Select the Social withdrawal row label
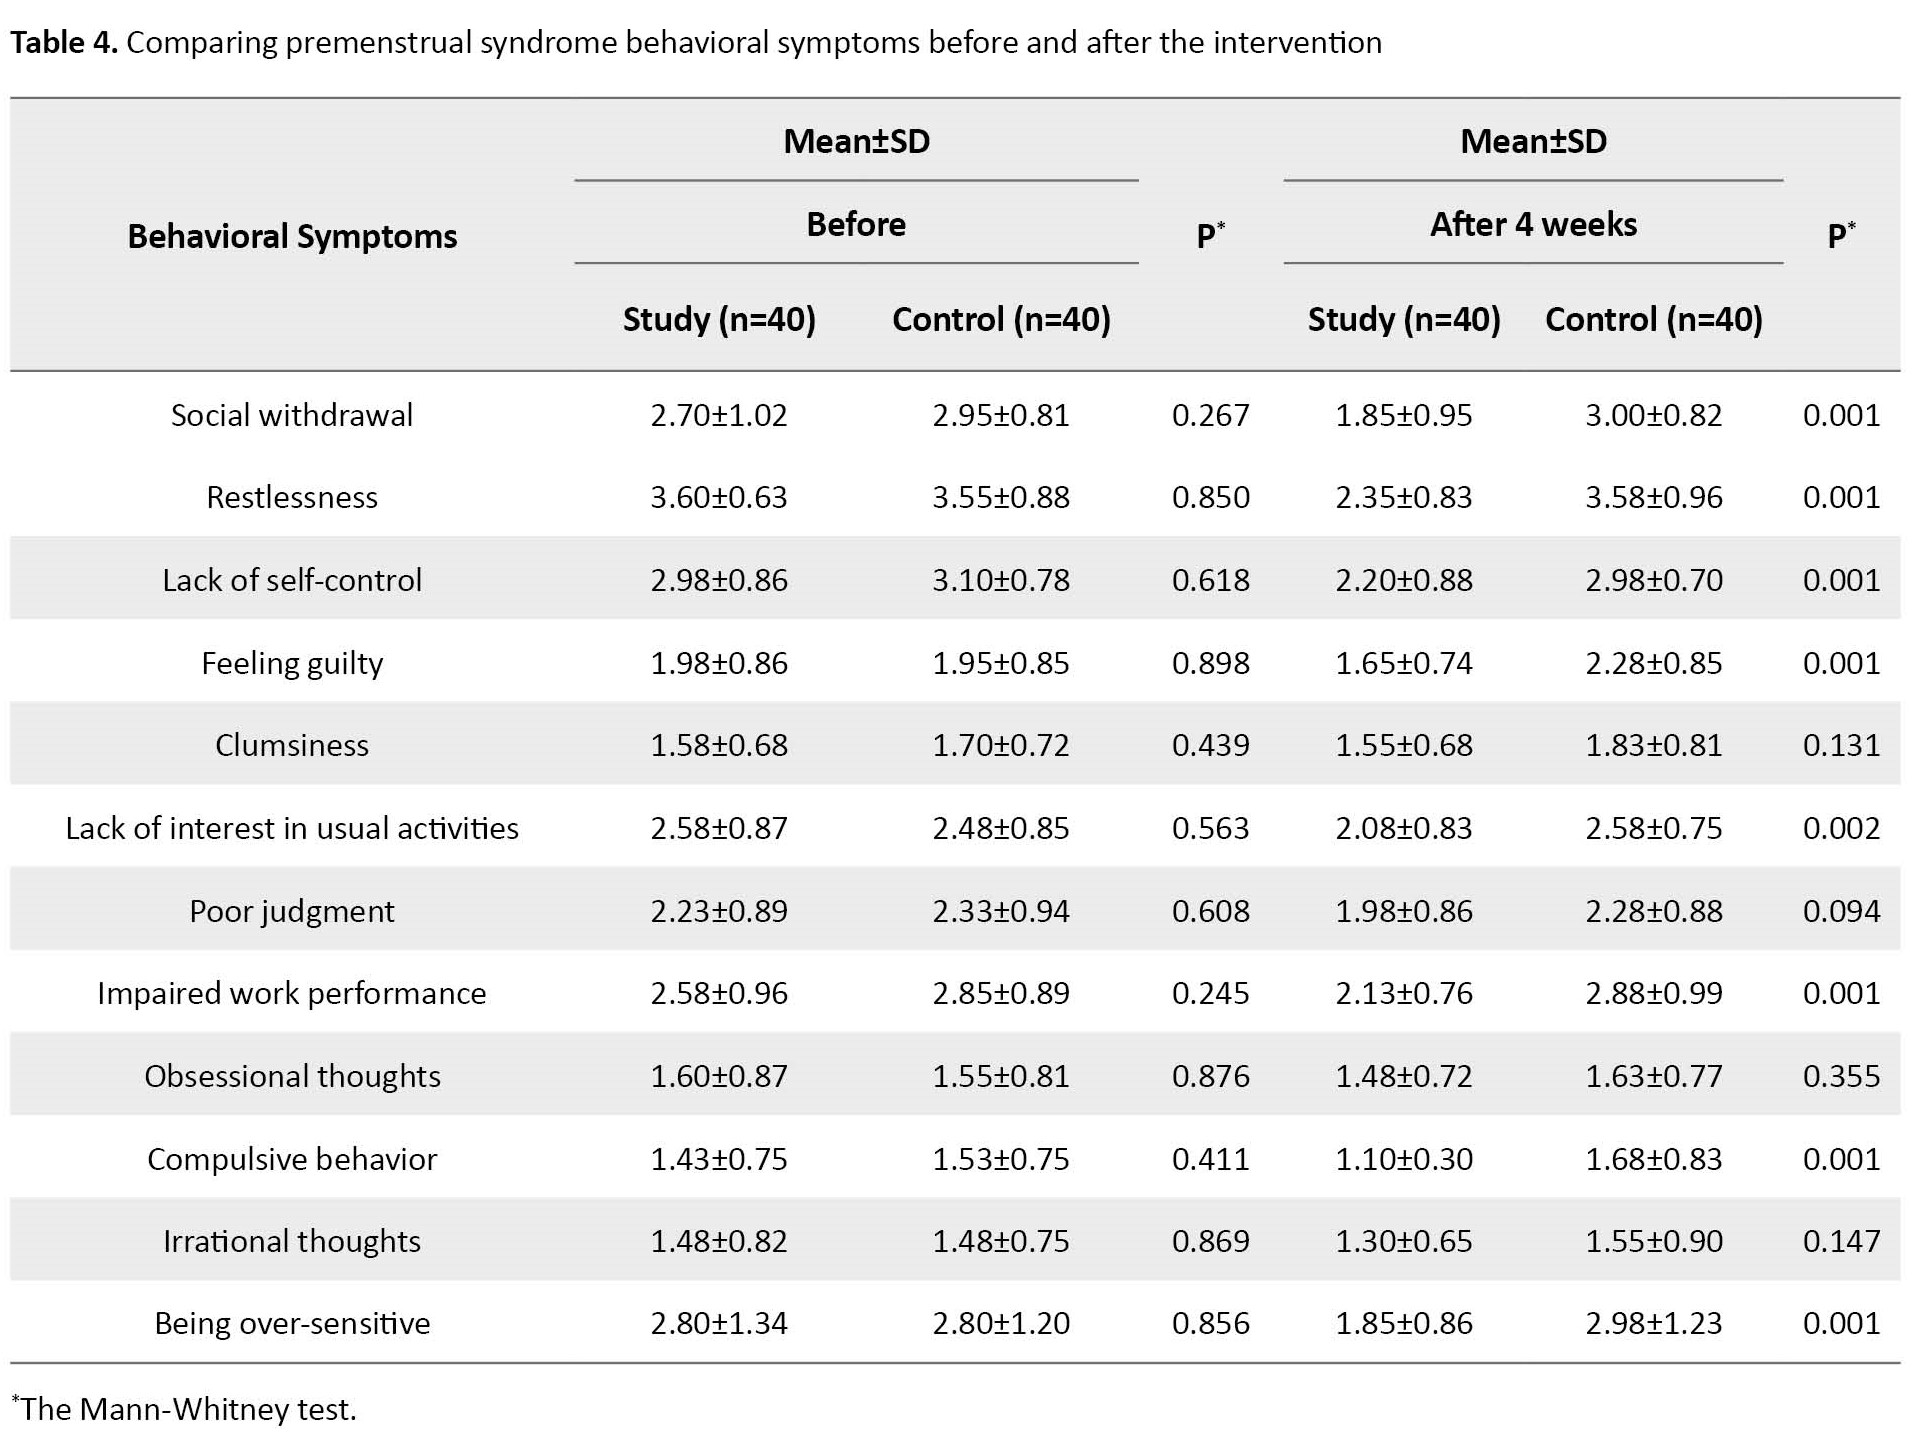Viewport: 1922px width, 1447px height. pos(292,415)
